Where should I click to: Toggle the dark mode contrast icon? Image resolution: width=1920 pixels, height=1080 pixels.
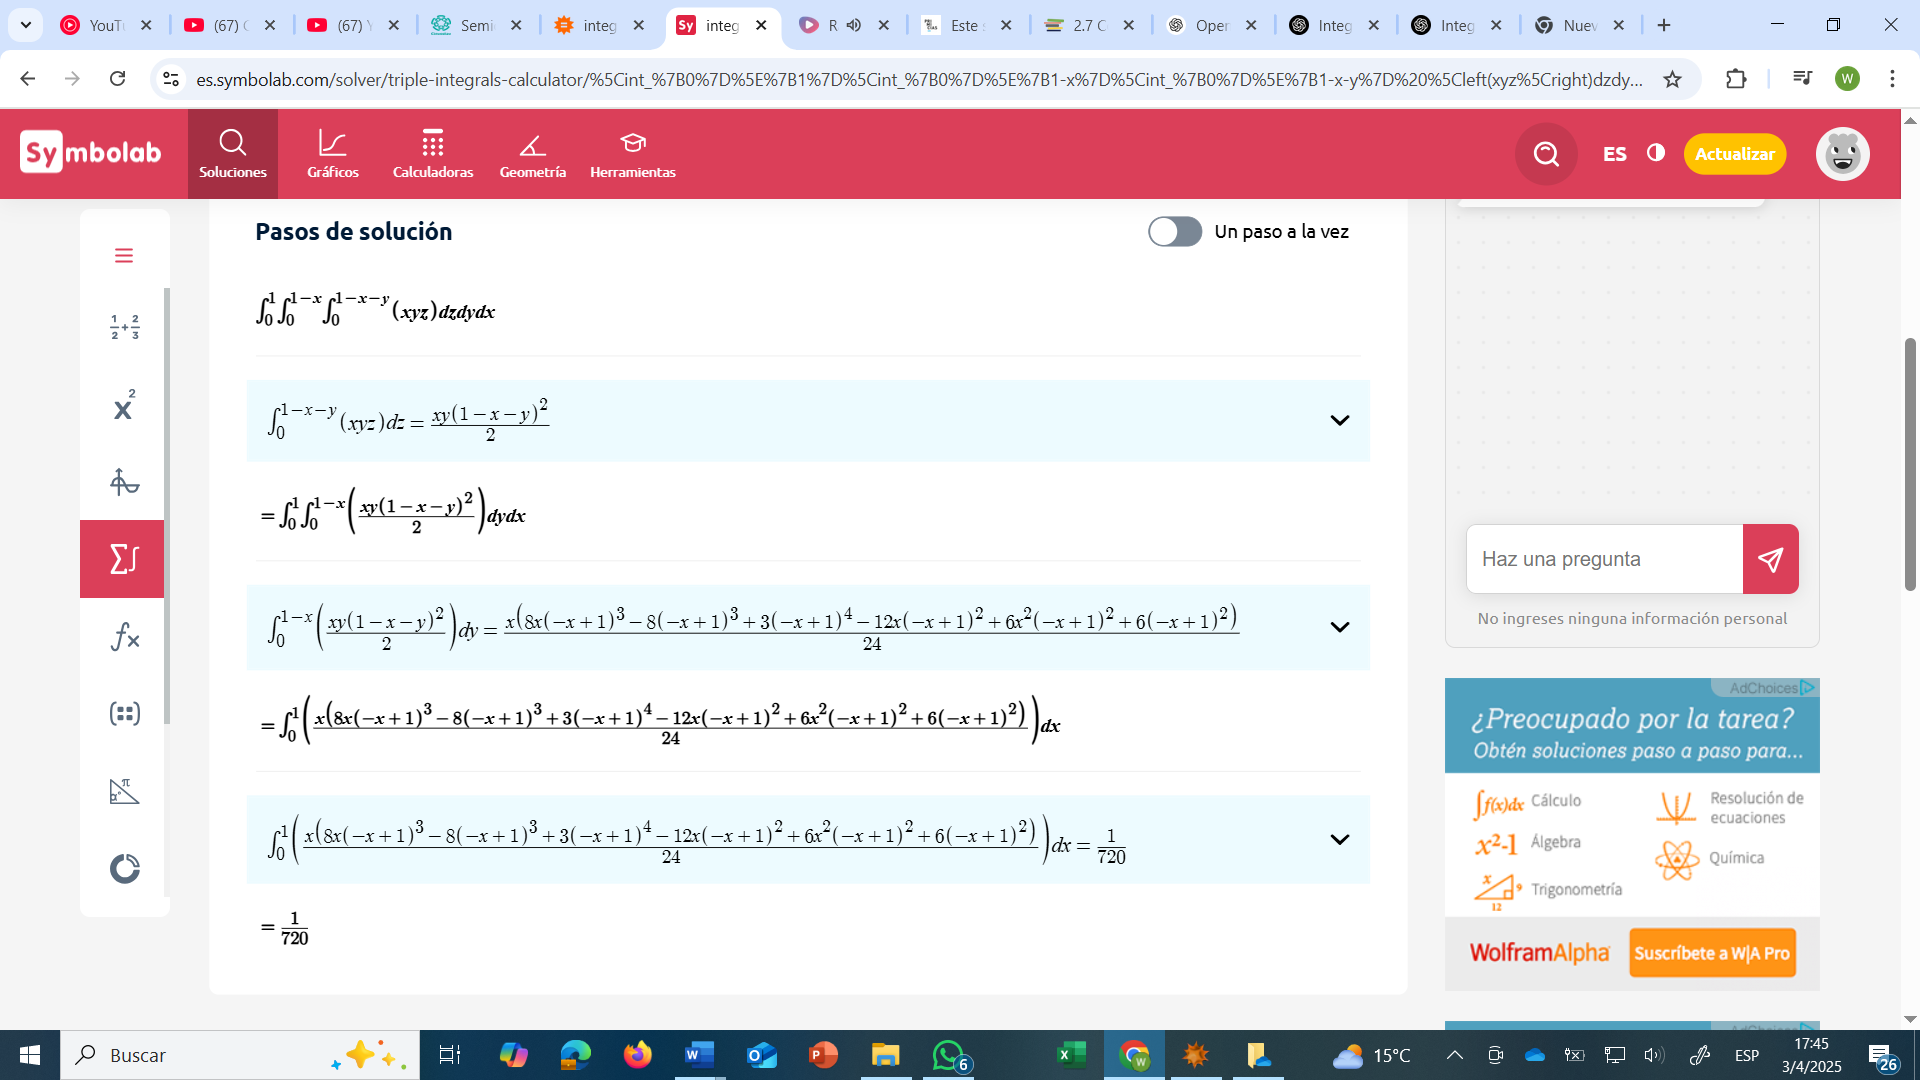coord(1656,153)
